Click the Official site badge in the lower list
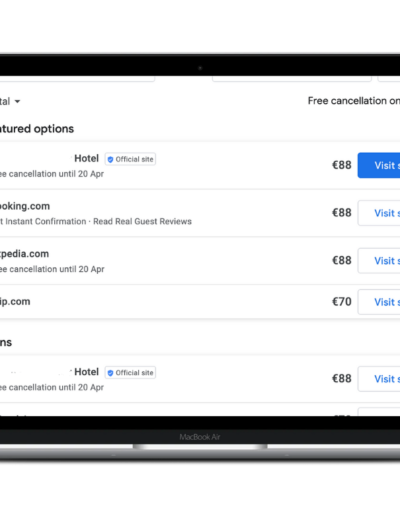The width and height of the screenshot is (400, 516). 130,372
